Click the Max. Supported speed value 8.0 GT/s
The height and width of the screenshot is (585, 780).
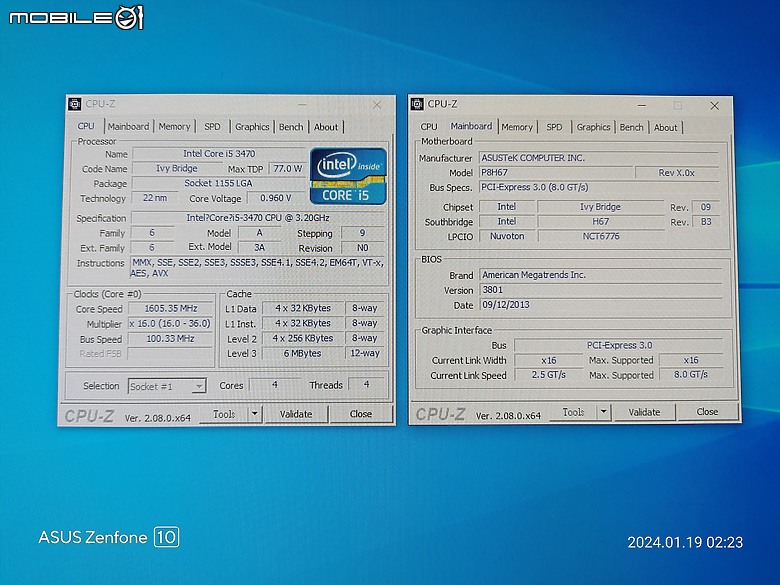pyautogui.click(x=691, y=375)
